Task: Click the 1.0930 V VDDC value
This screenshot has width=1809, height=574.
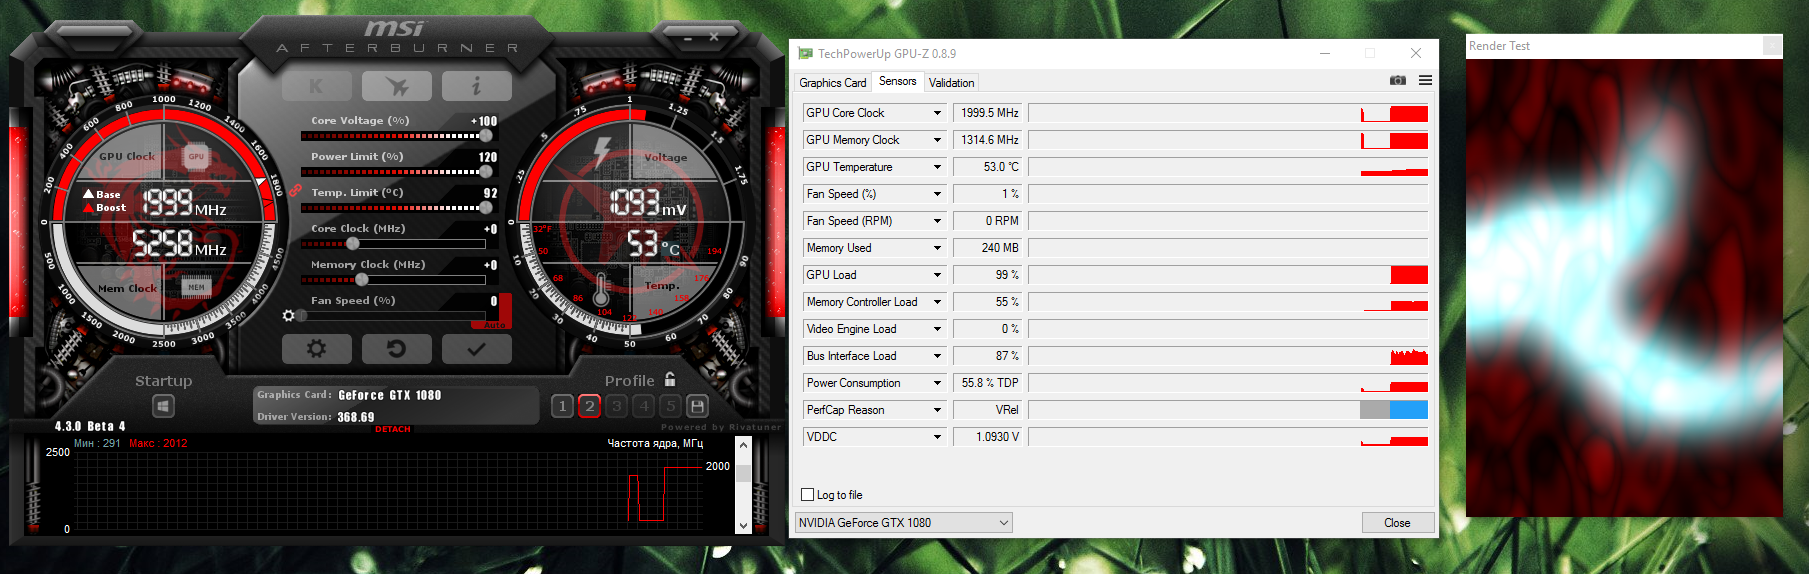Action: [988, 437]
